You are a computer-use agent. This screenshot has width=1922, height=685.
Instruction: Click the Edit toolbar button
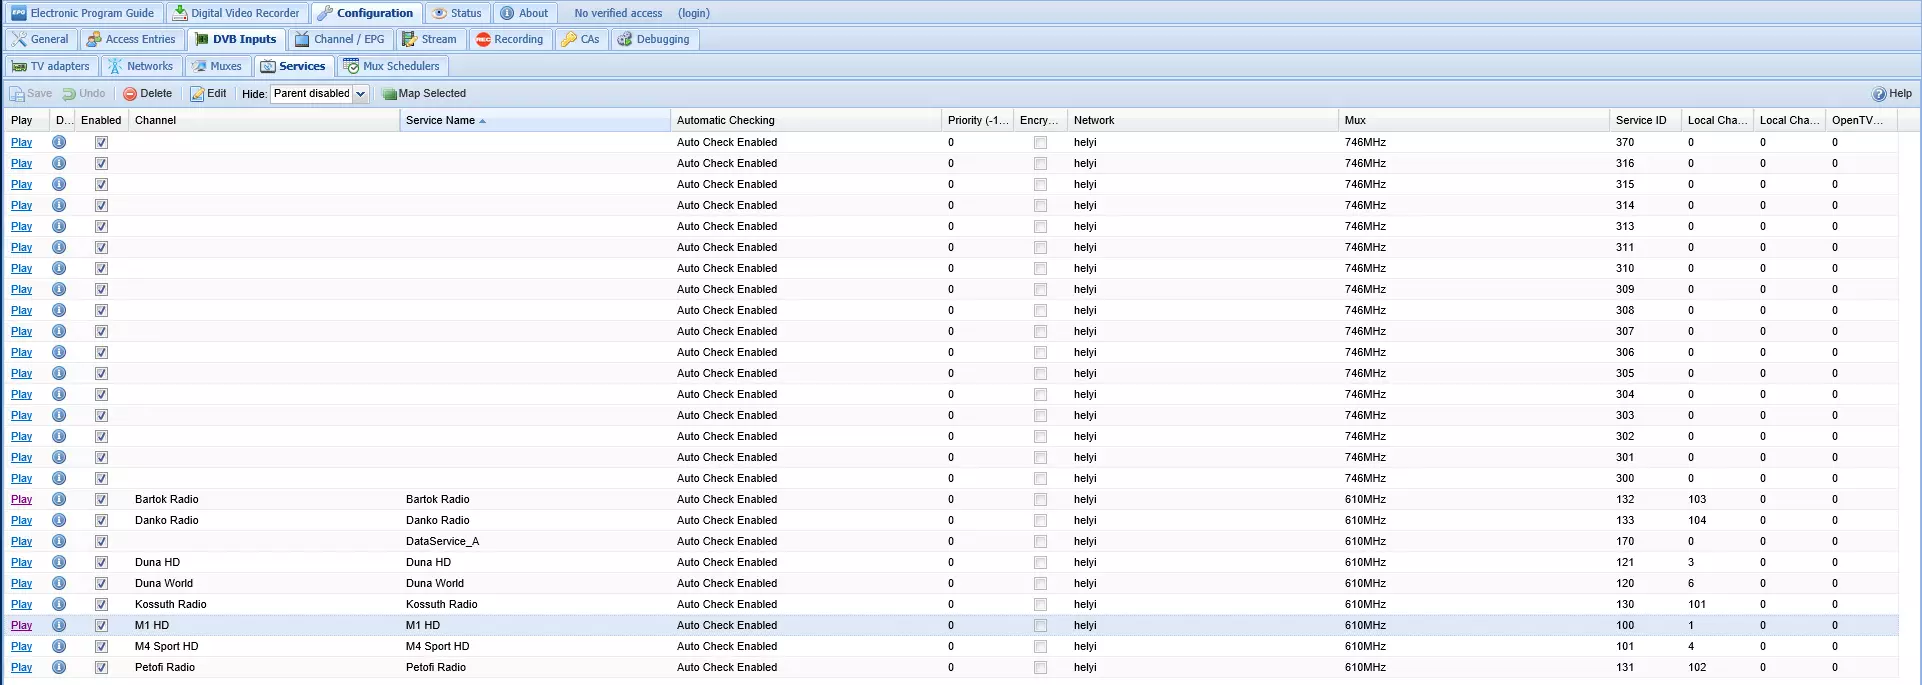tap(208, 93)
